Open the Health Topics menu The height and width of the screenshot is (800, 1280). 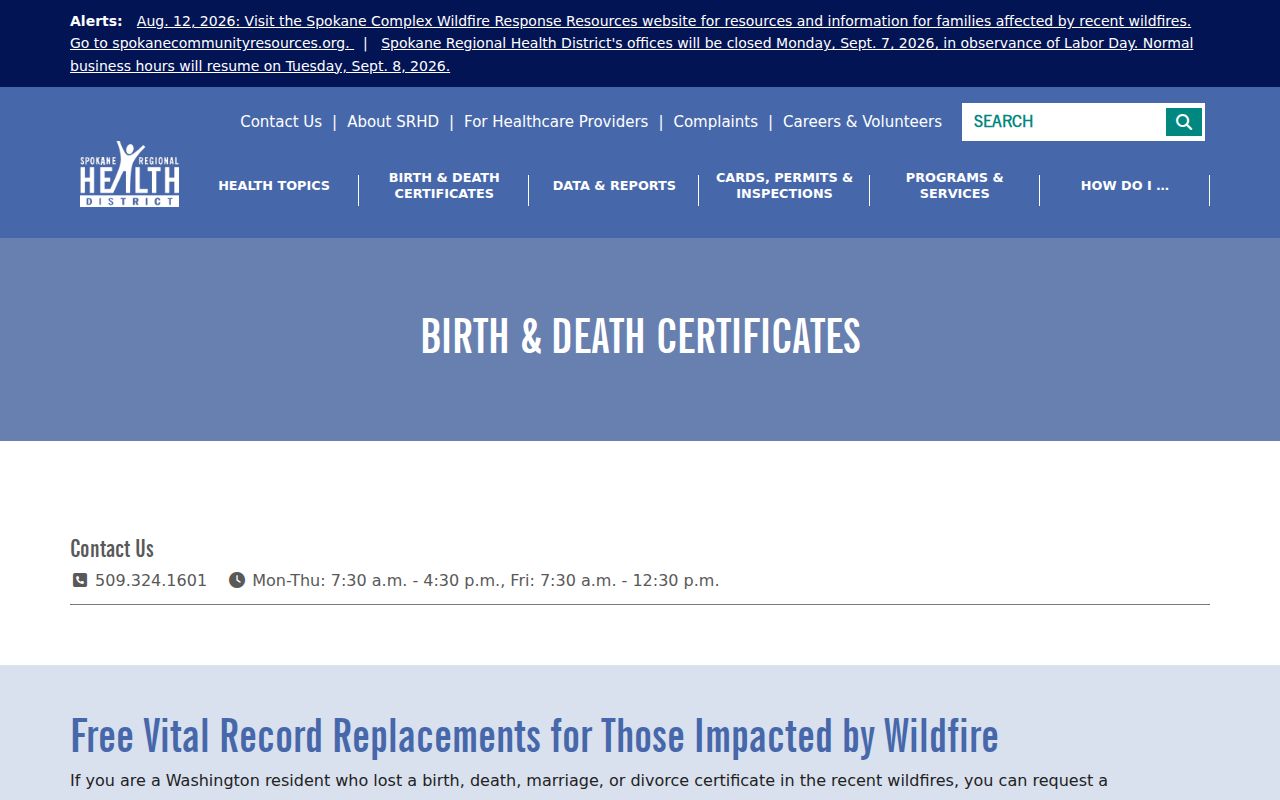tap(274, 185)
